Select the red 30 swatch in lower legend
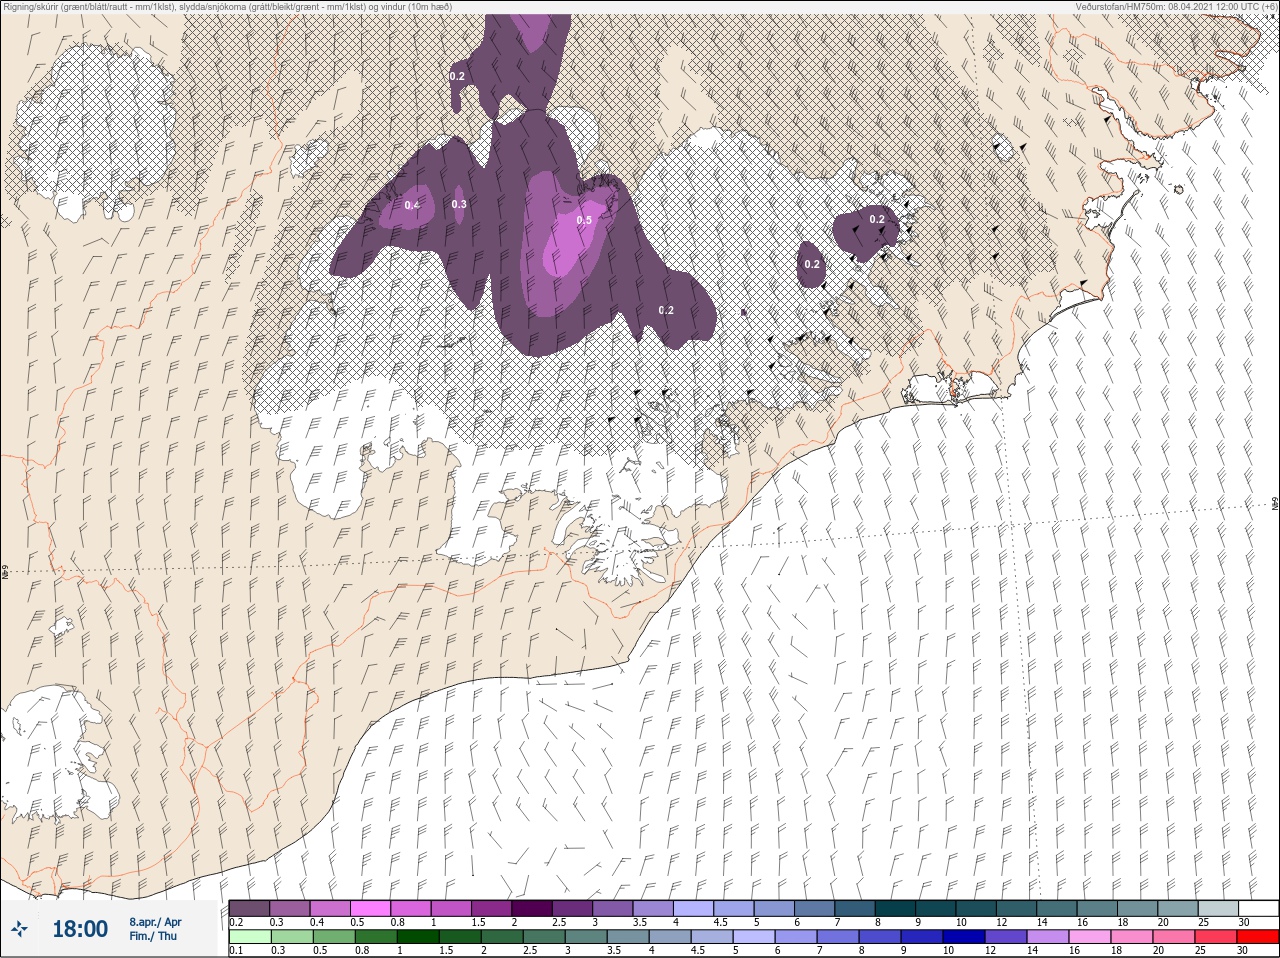 point(1258,937)
